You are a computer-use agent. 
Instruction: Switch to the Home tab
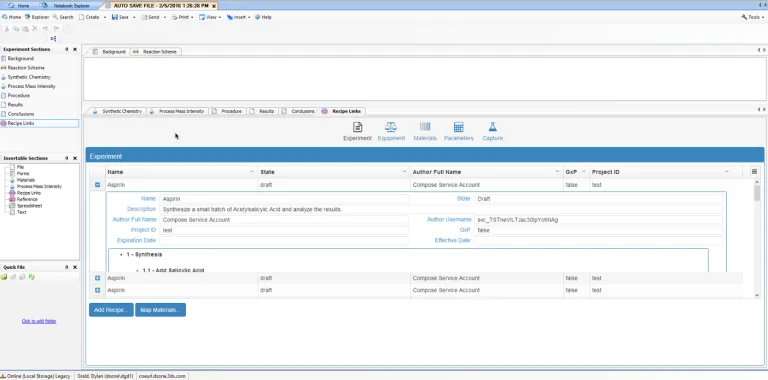(x=19, y=6)
